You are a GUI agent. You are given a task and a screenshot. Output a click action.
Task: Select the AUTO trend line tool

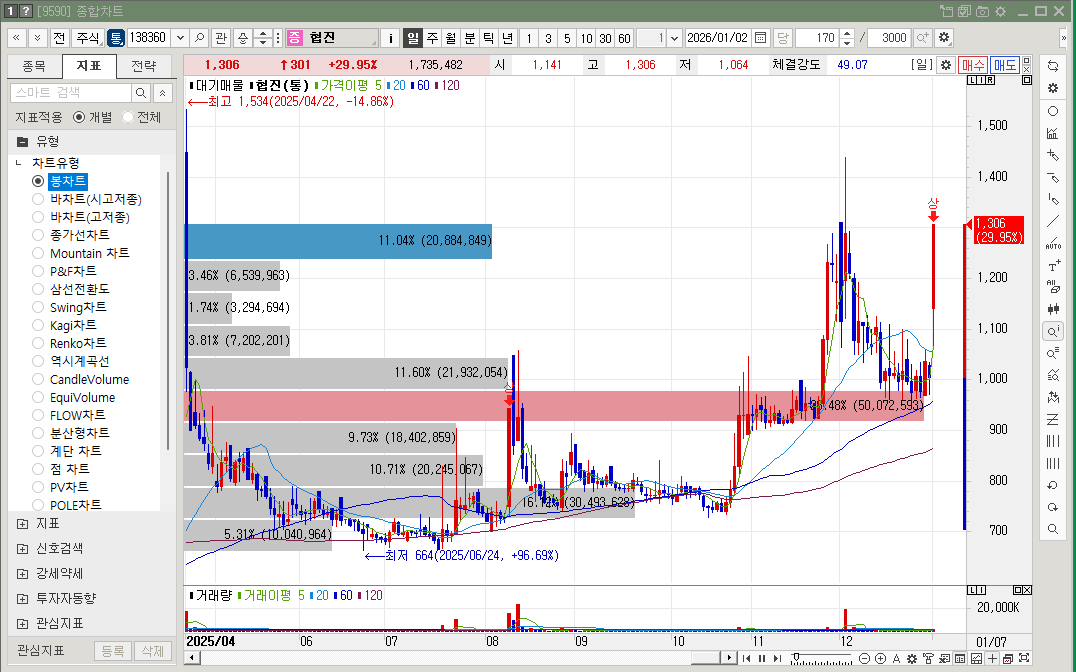tap(1053, 244)
